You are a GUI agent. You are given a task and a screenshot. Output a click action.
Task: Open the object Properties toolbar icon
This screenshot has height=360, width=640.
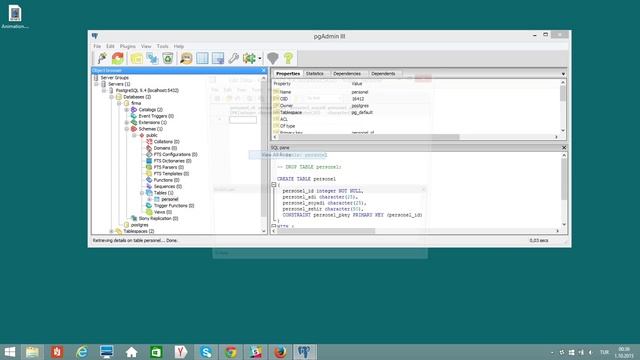tap(136, 58)
